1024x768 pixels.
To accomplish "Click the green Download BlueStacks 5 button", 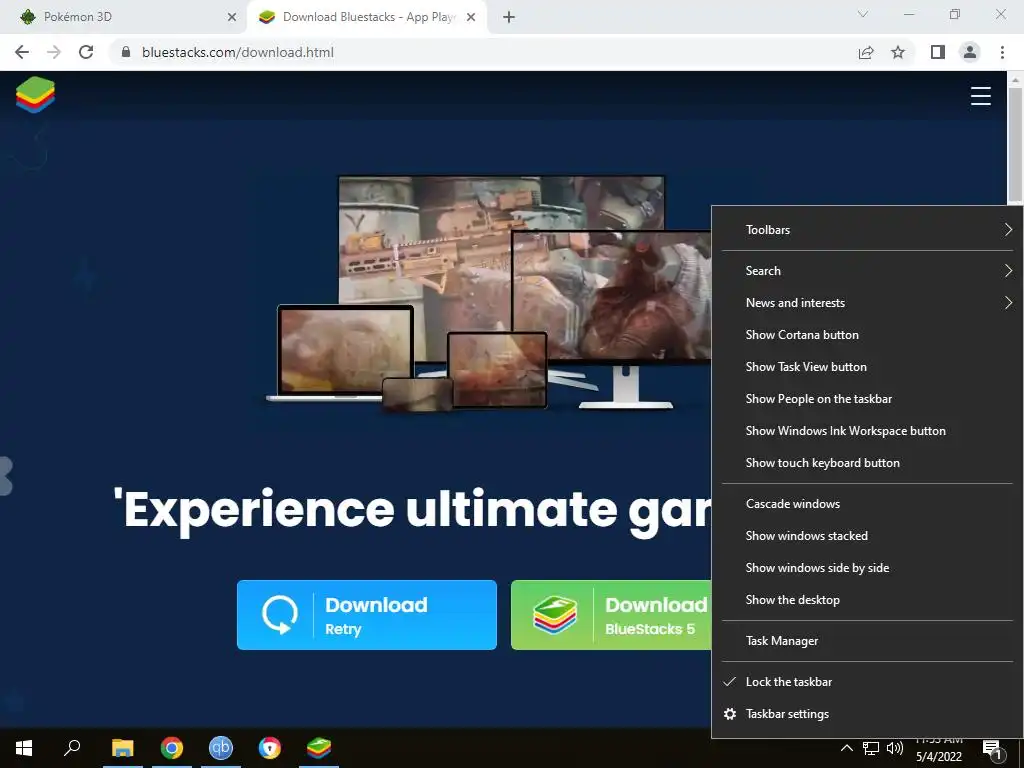I will click(x=611, y=615).
